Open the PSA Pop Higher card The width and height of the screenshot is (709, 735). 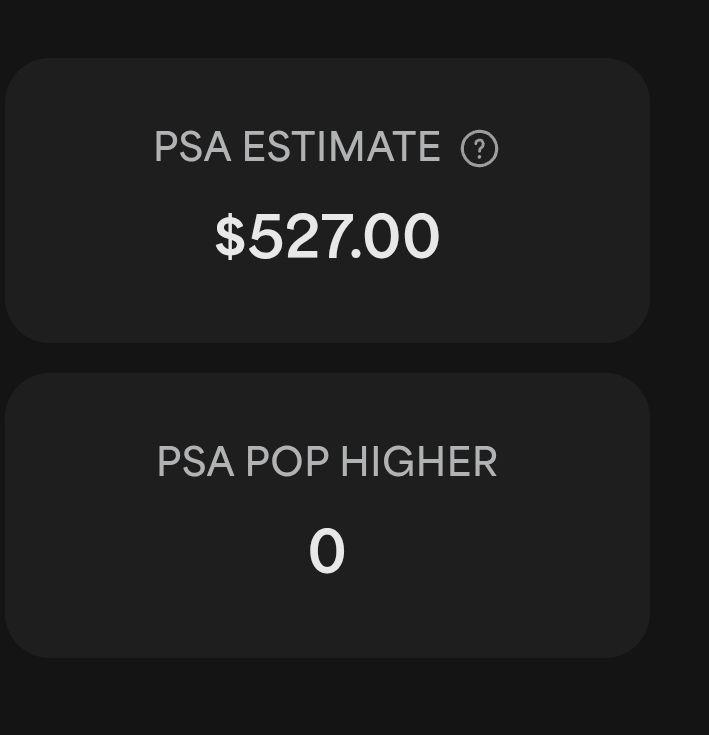coord(327,516)
